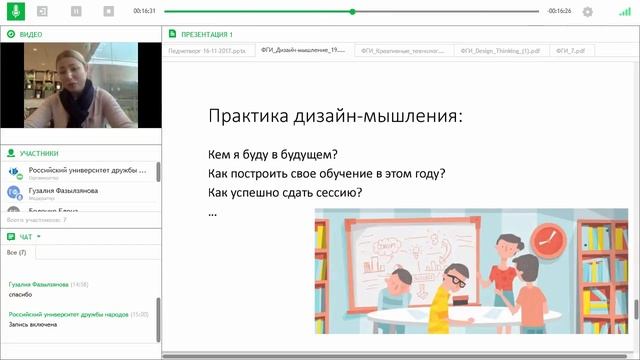Pause the recording playback

point(76,11)
